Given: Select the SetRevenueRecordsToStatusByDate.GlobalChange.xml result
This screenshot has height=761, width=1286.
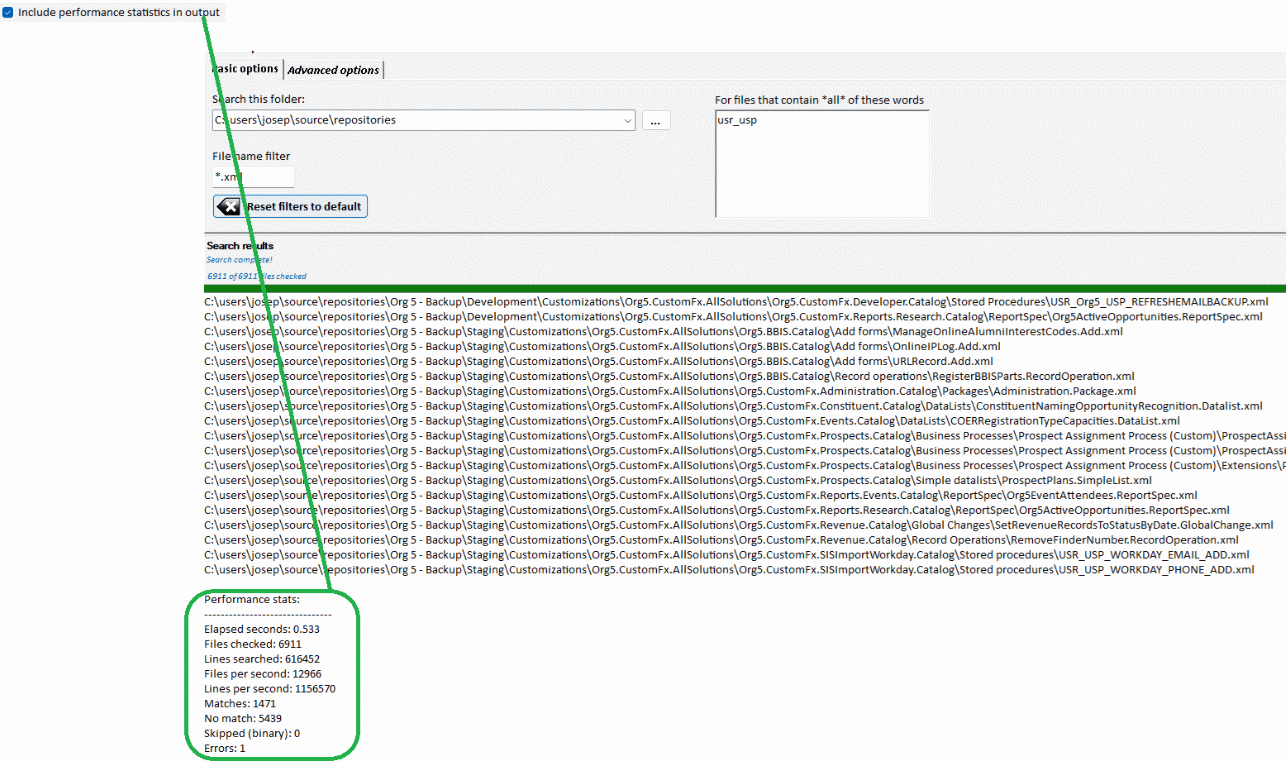Looking at the screenshot, I should click(739, 525).
